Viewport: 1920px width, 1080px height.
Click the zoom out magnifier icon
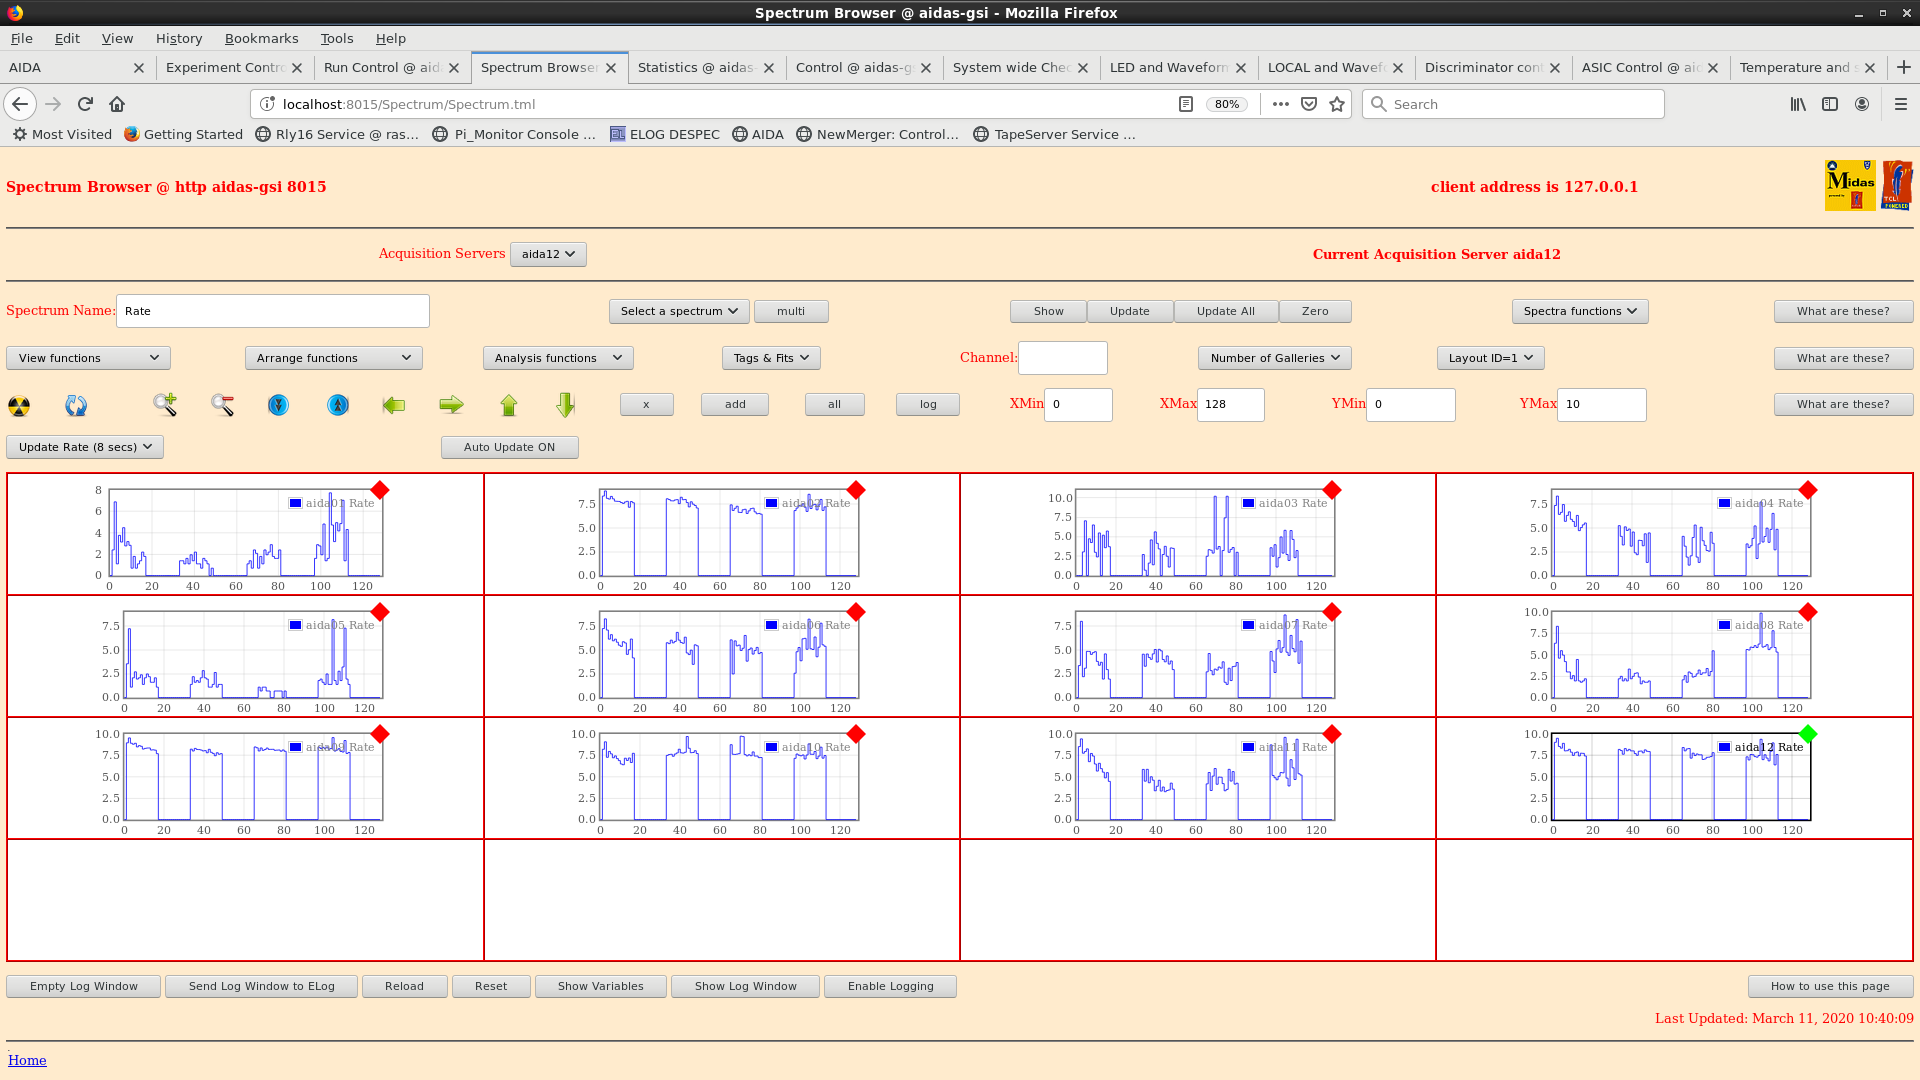[222, 405]
